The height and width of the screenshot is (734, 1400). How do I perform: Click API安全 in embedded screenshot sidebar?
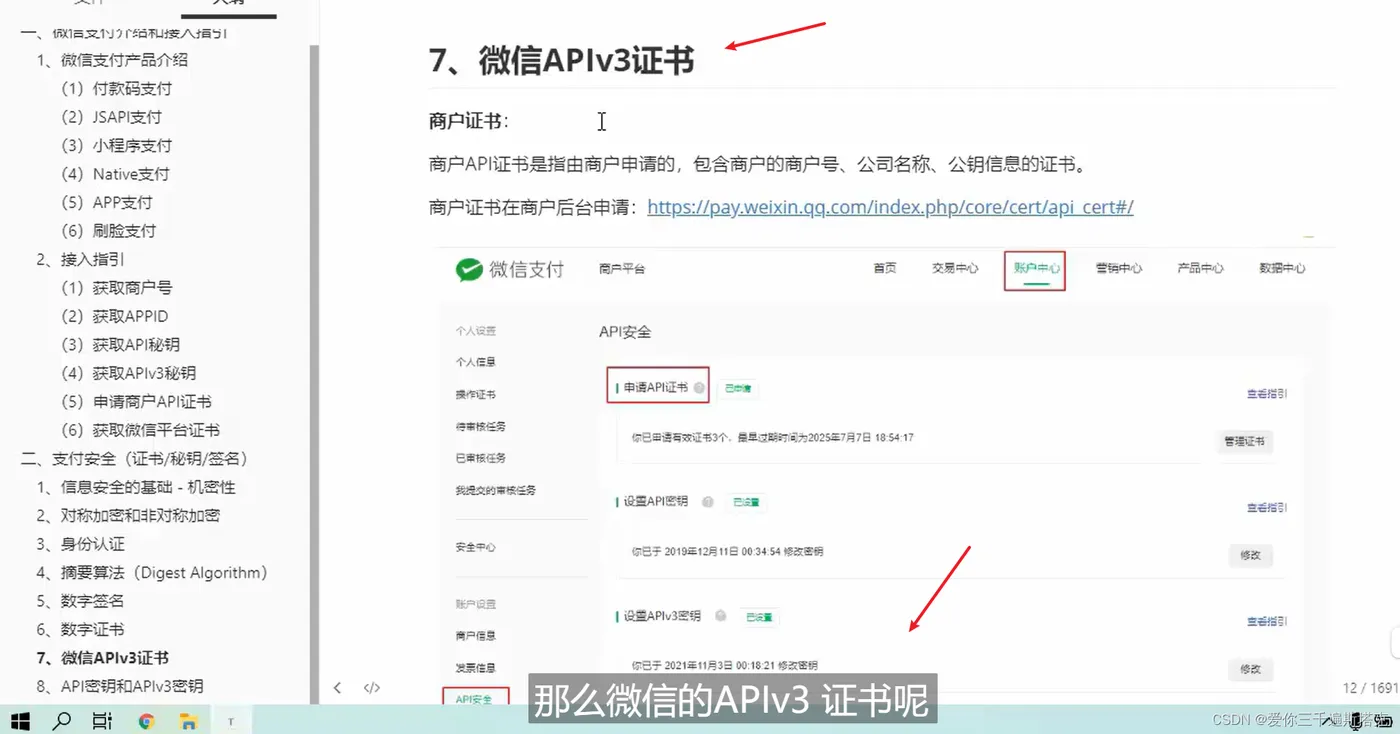click(474, 699)
